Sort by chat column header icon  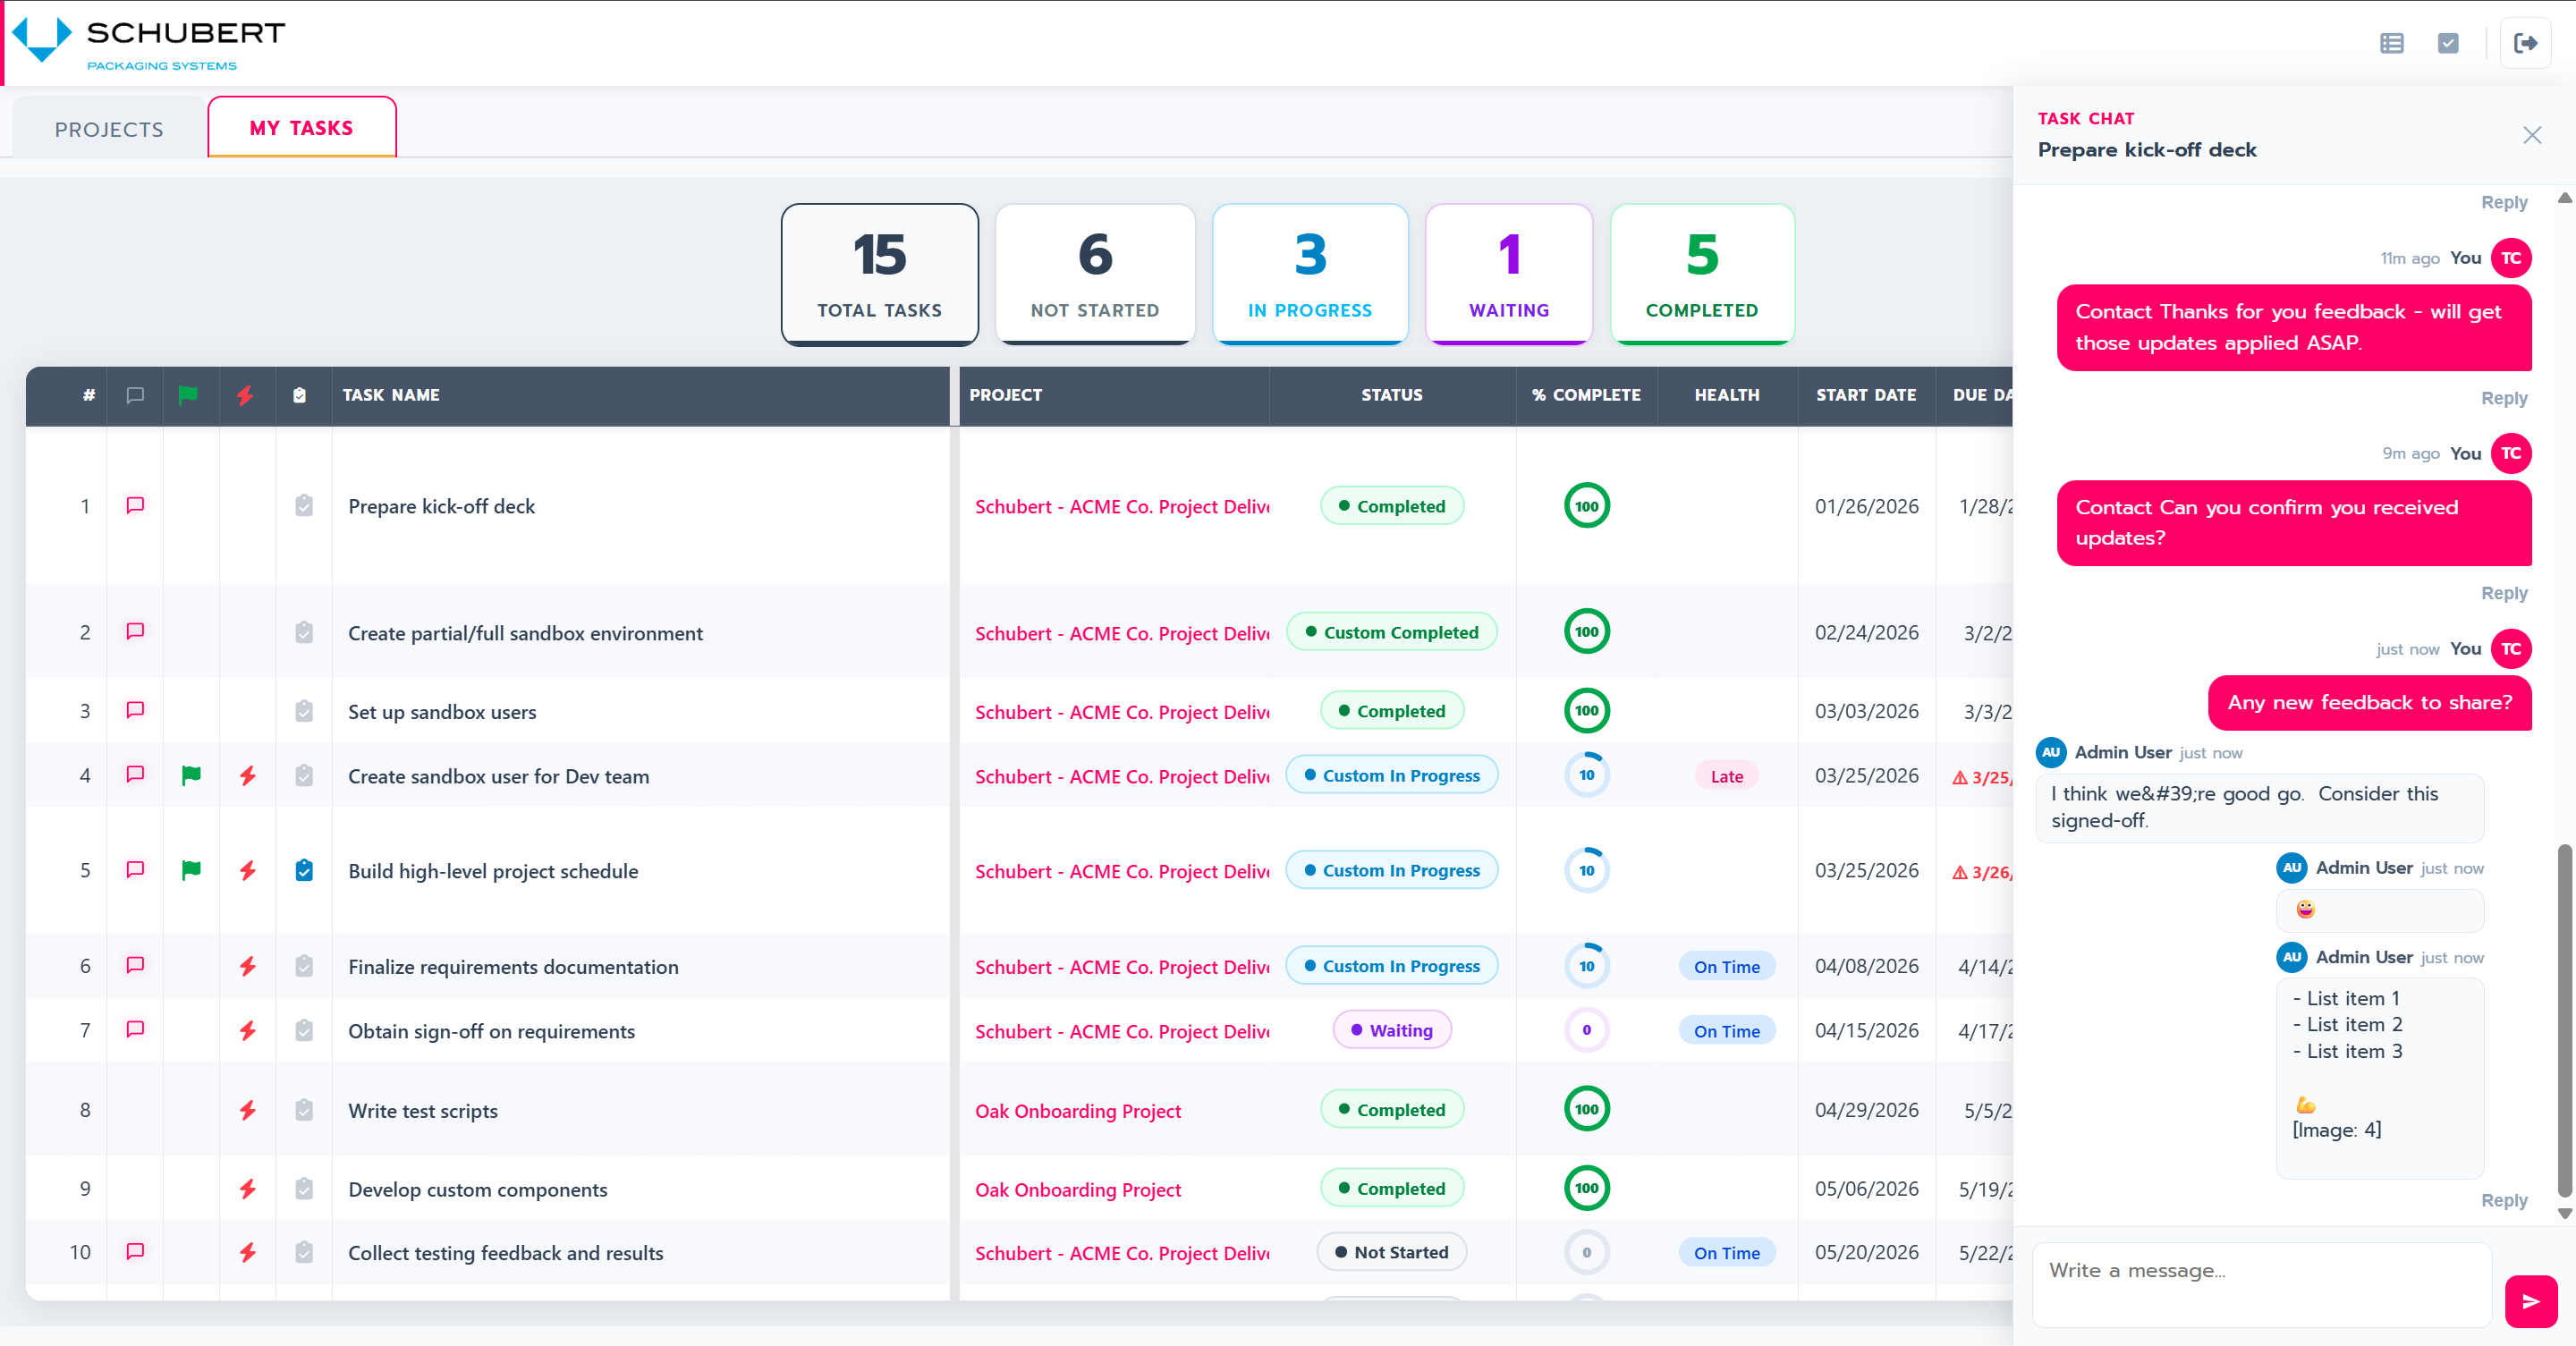(135, 395)
